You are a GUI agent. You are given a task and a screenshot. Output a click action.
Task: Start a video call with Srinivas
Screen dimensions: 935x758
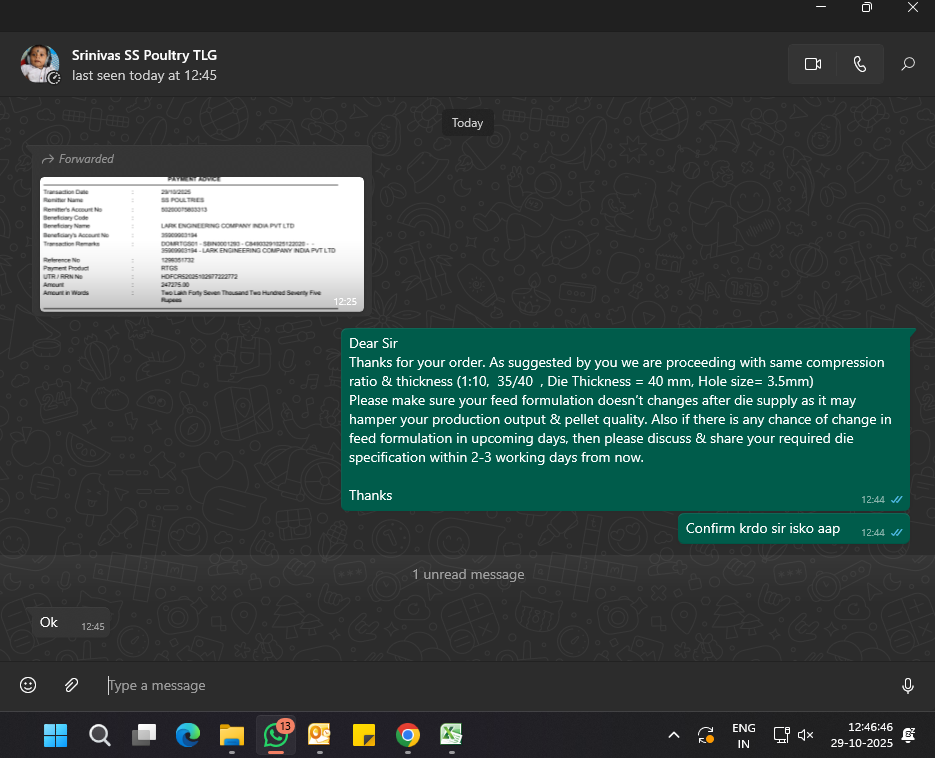[812, 64]
